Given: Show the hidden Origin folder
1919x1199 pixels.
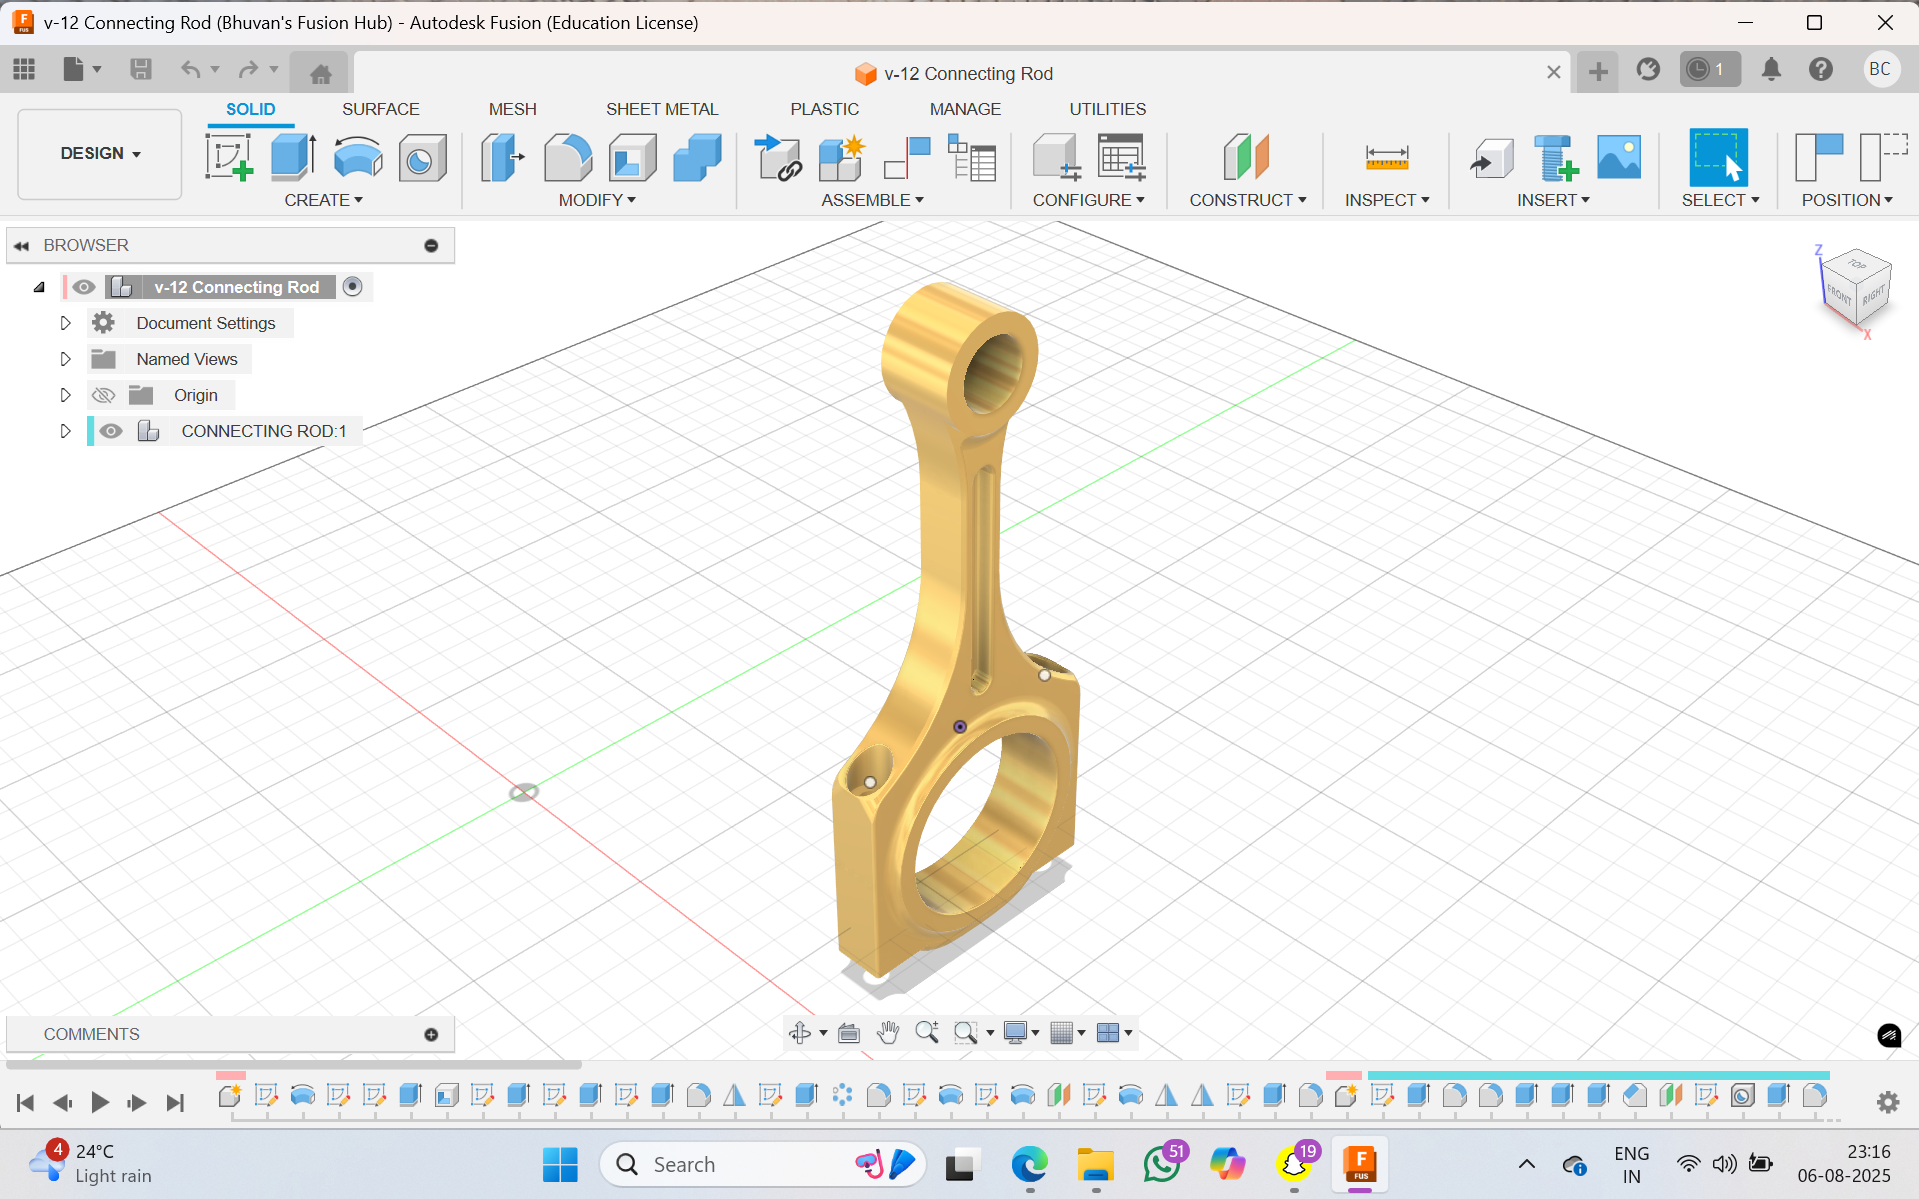Looking at the screenshot, I should pyautogui.click(x=103, y=395).
